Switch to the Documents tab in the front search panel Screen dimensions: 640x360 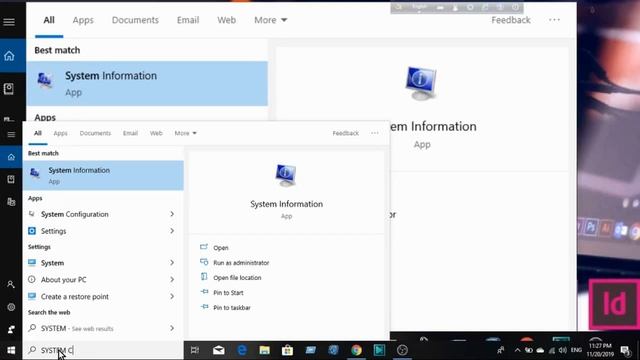(x=95, y=133)
